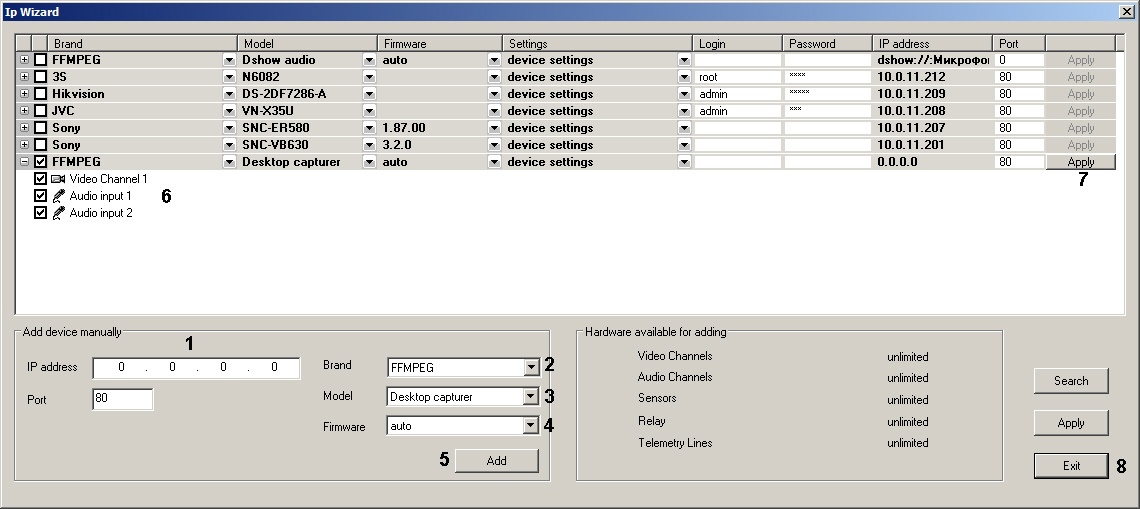Check the JVC device row checkbox

[x=41, y=111]
